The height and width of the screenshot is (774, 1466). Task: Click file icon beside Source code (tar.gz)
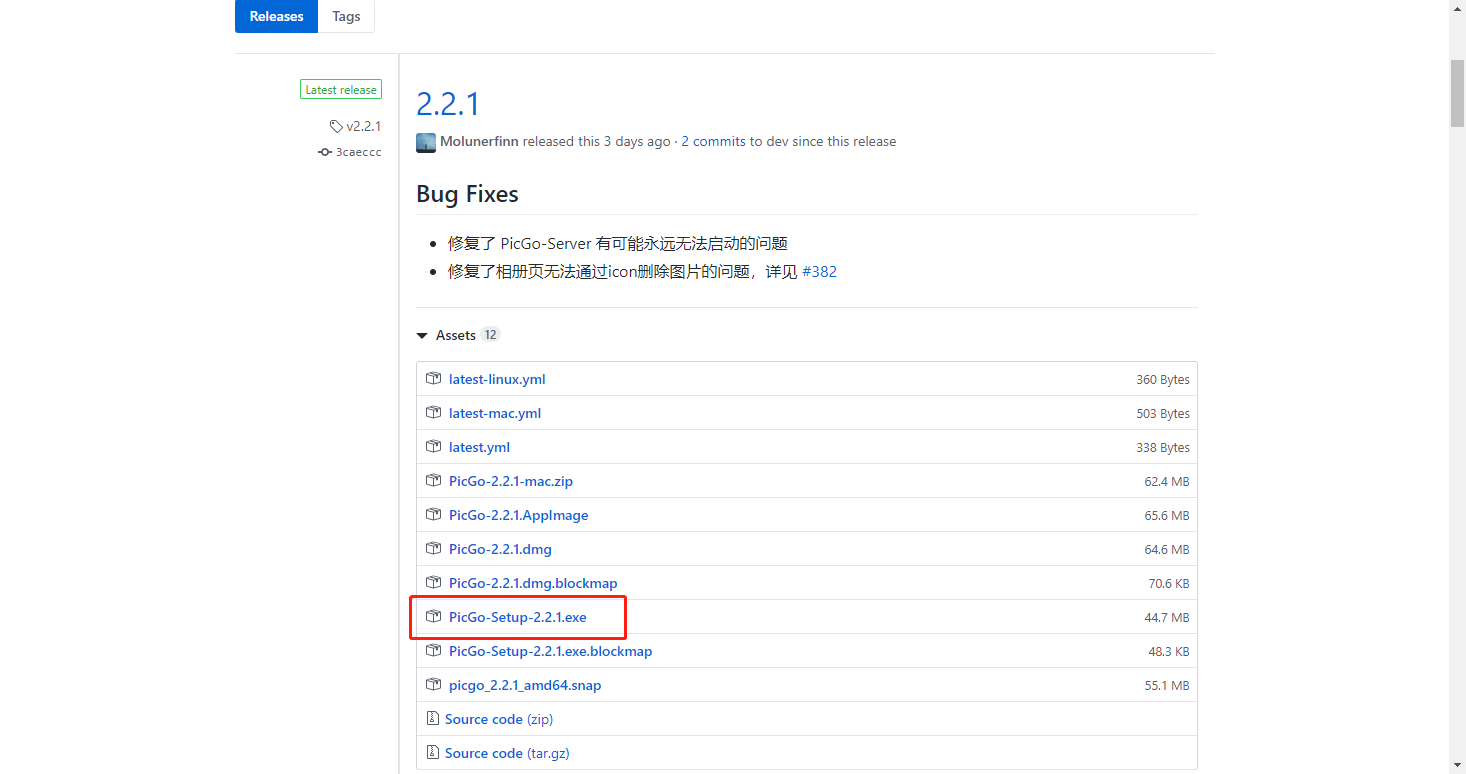tap(433, 753)
